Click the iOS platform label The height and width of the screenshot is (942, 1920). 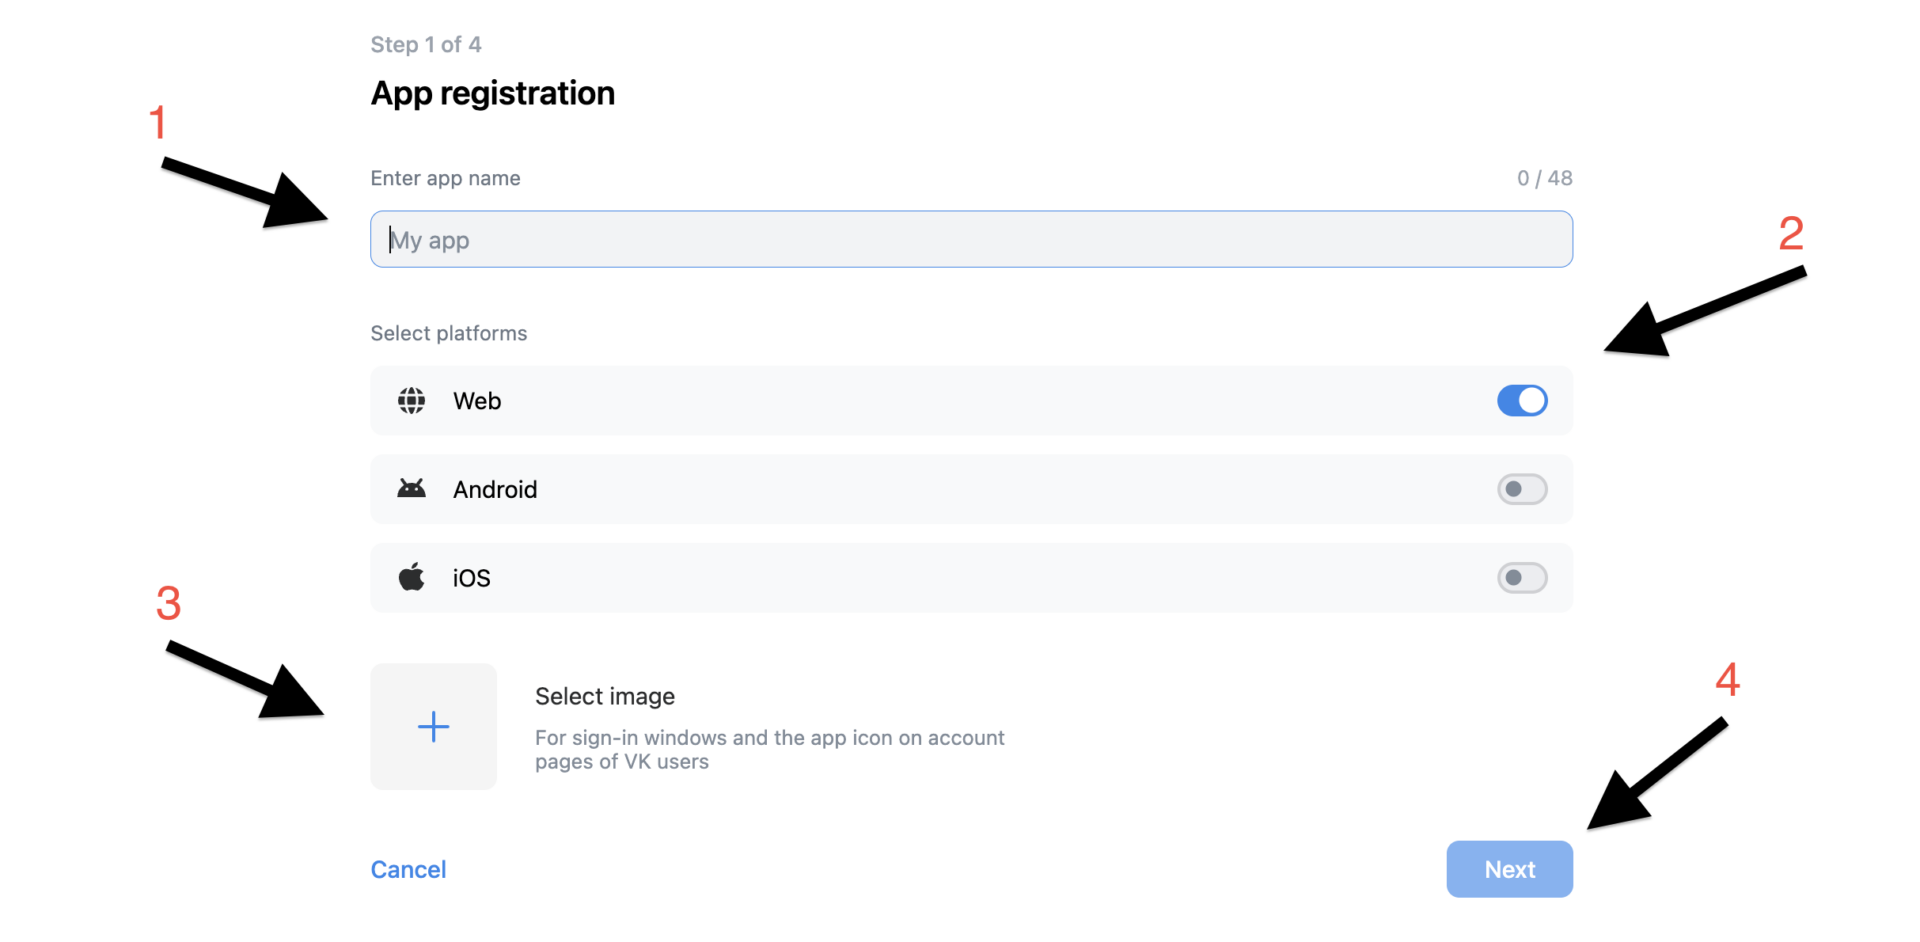(471, 578)
